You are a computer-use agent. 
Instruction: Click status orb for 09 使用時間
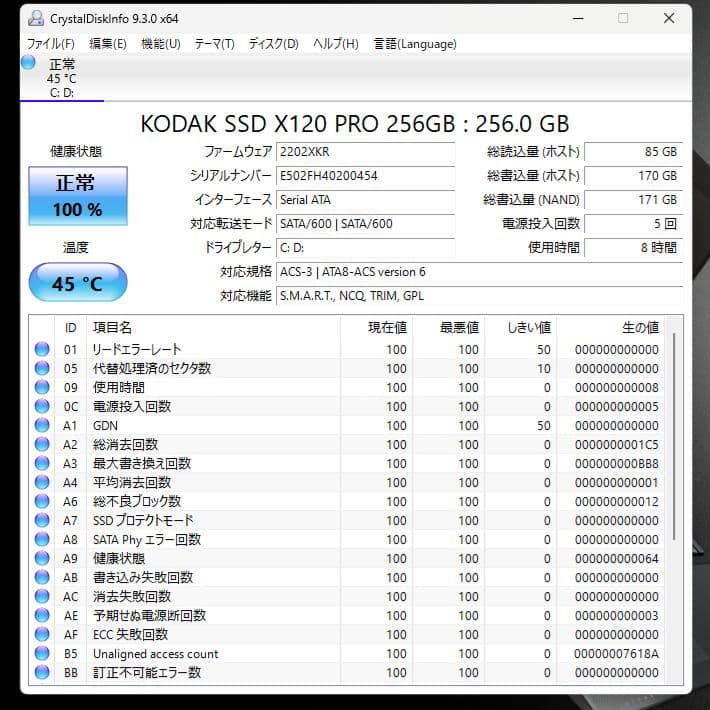(x=42, y=387)
